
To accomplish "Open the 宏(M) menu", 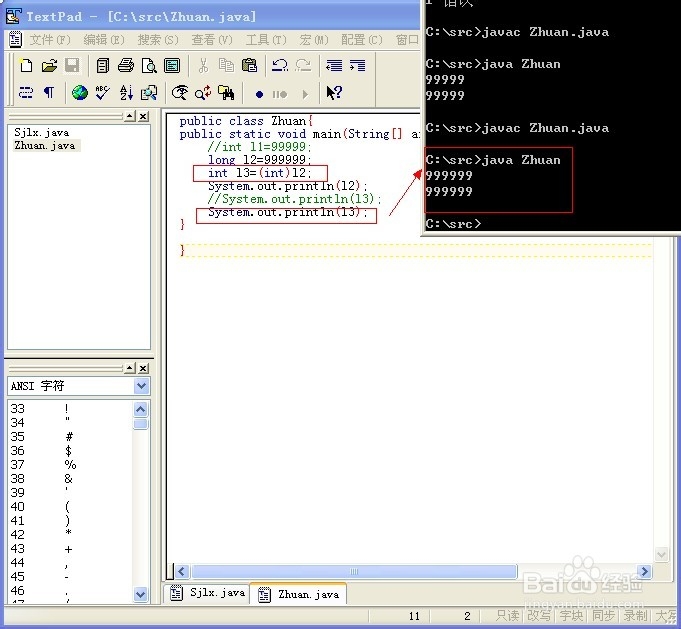I will point(314,40).
